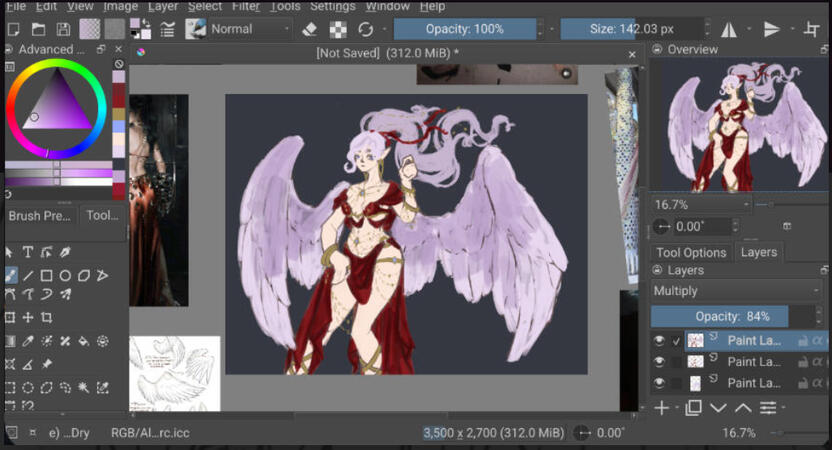This screenshot has width=832, height=450.
Task: Open the Multiply blending mode dropdown in Layers
Action: click(x=736, y=291)
